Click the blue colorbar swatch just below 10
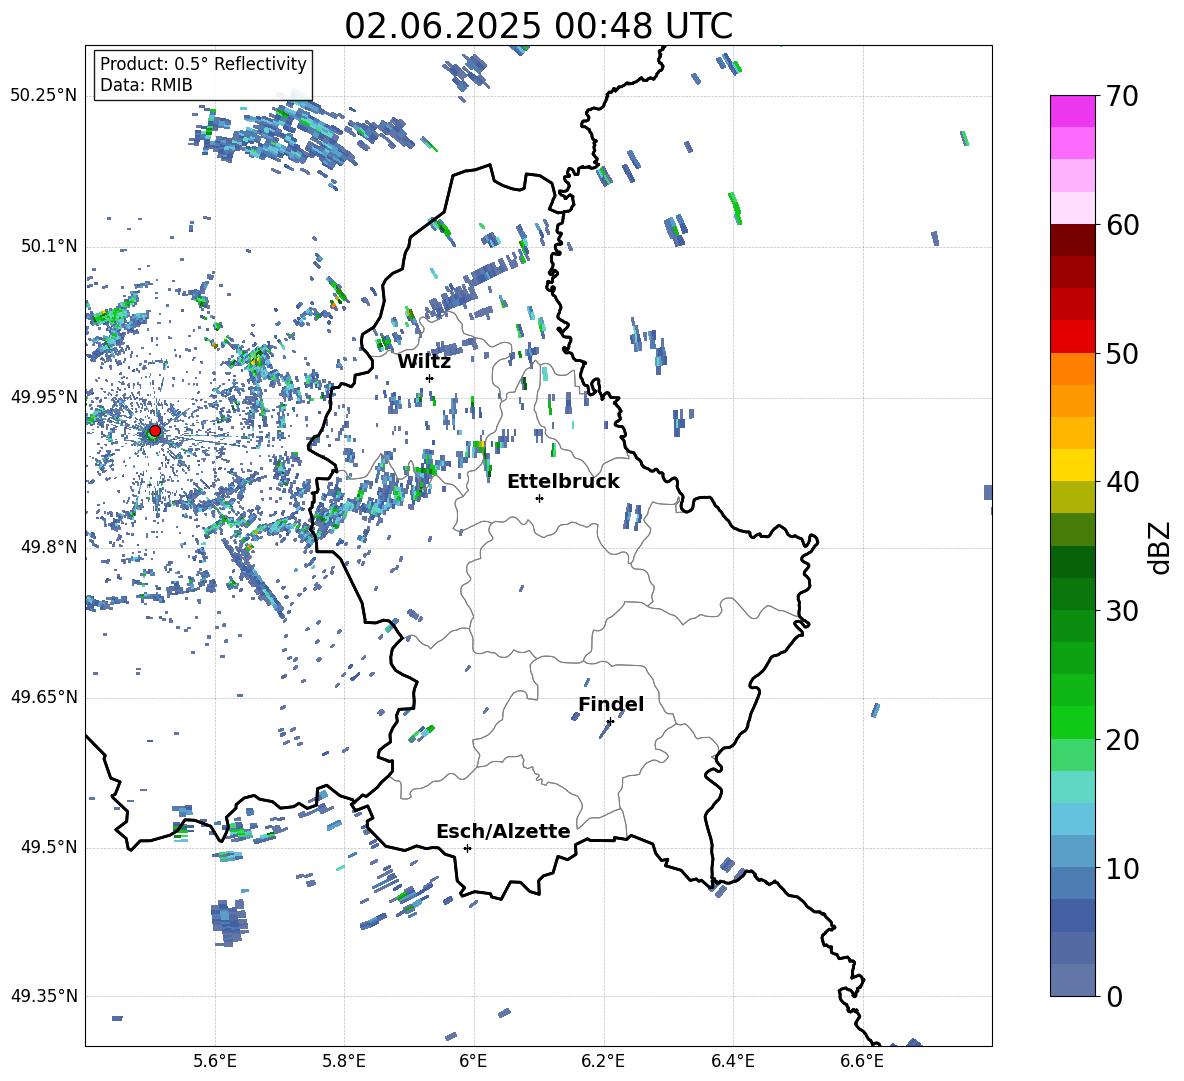 [x=1072, y=883]
